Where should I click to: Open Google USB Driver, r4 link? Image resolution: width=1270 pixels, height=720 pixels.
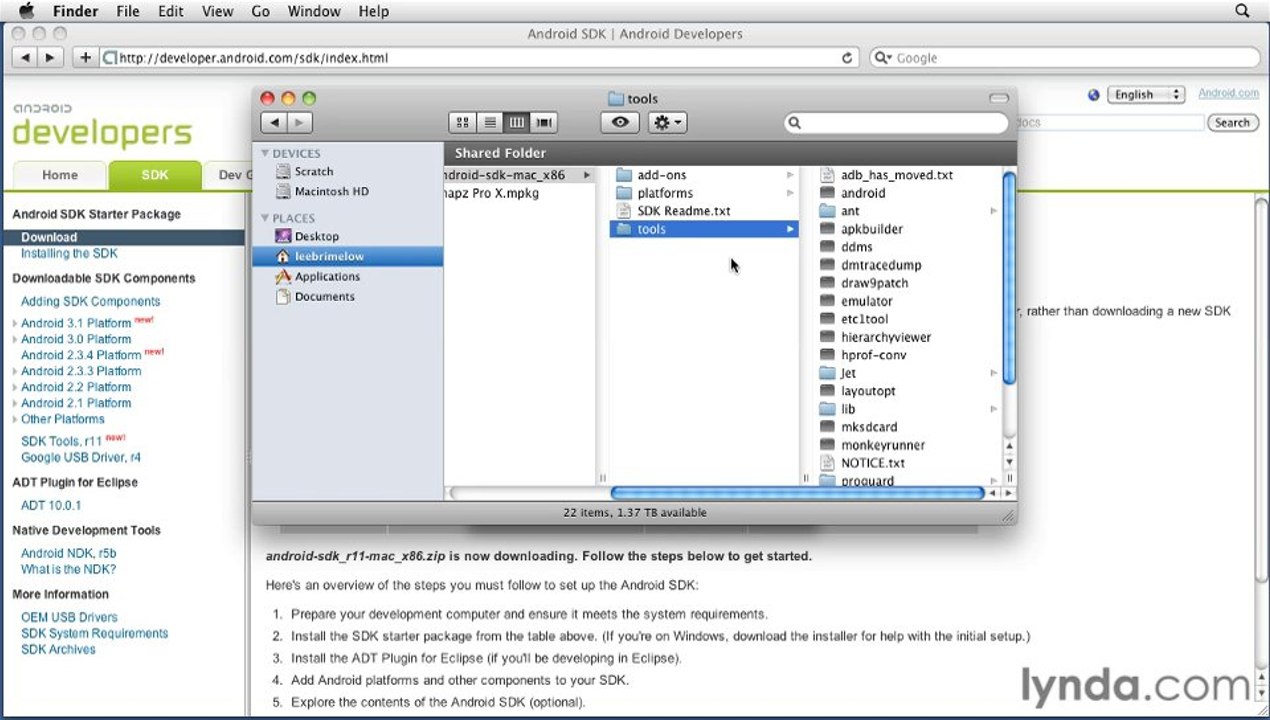coord(81,457)
